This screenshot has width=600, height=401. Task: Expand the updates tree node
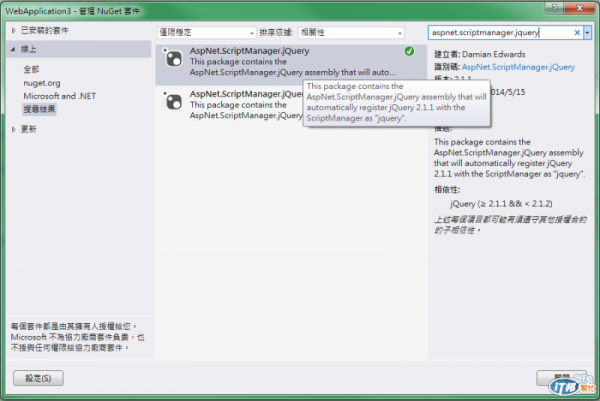13,129
